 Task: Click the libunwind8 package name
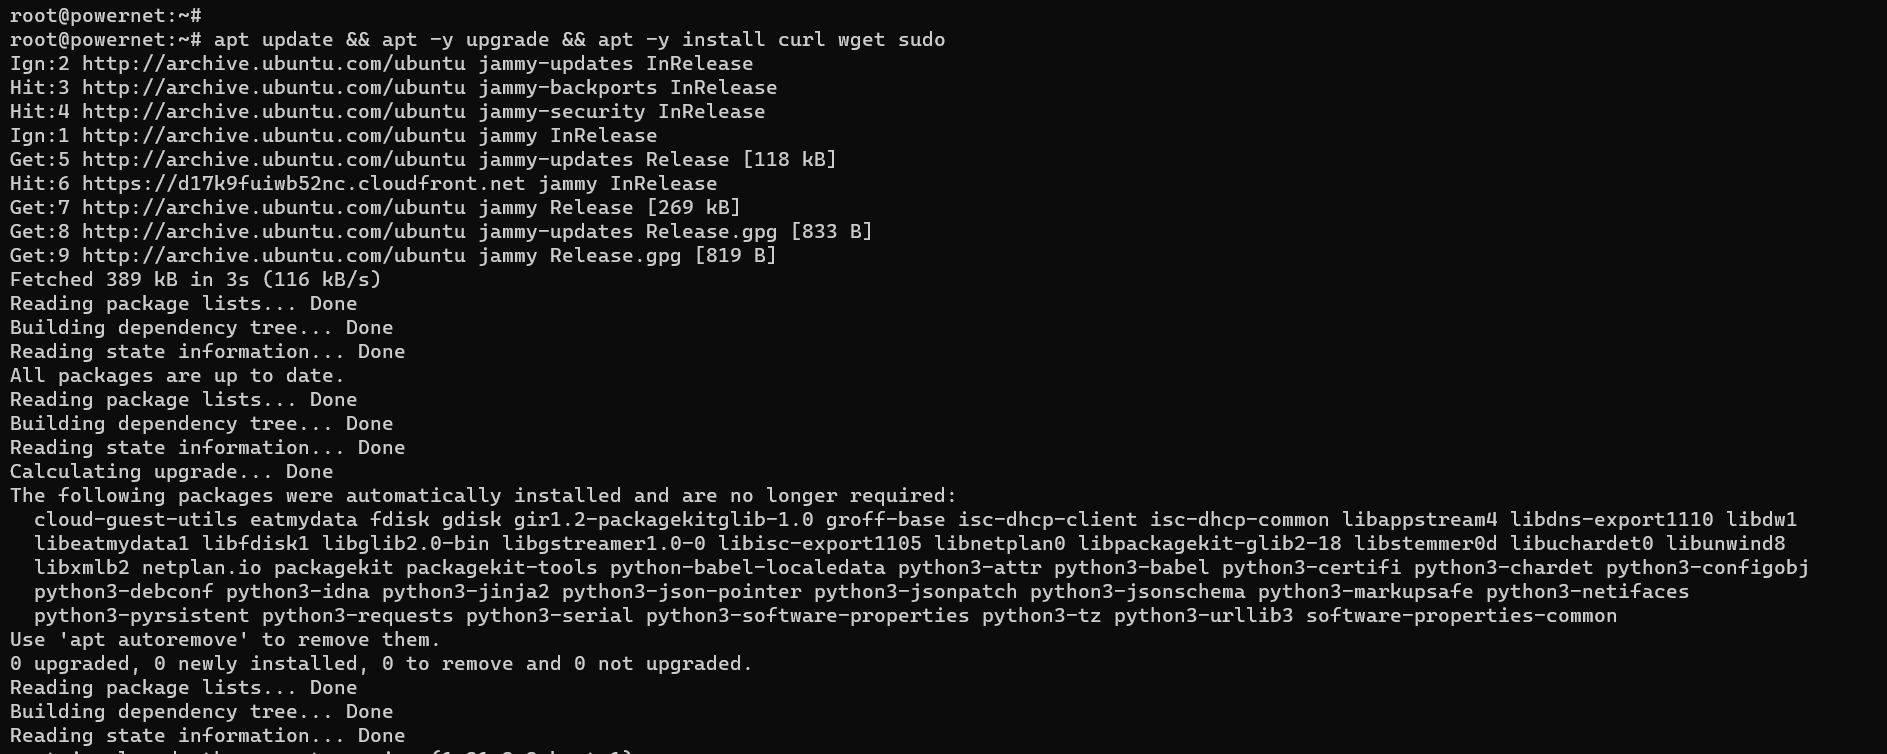[x=1725, y=544]
